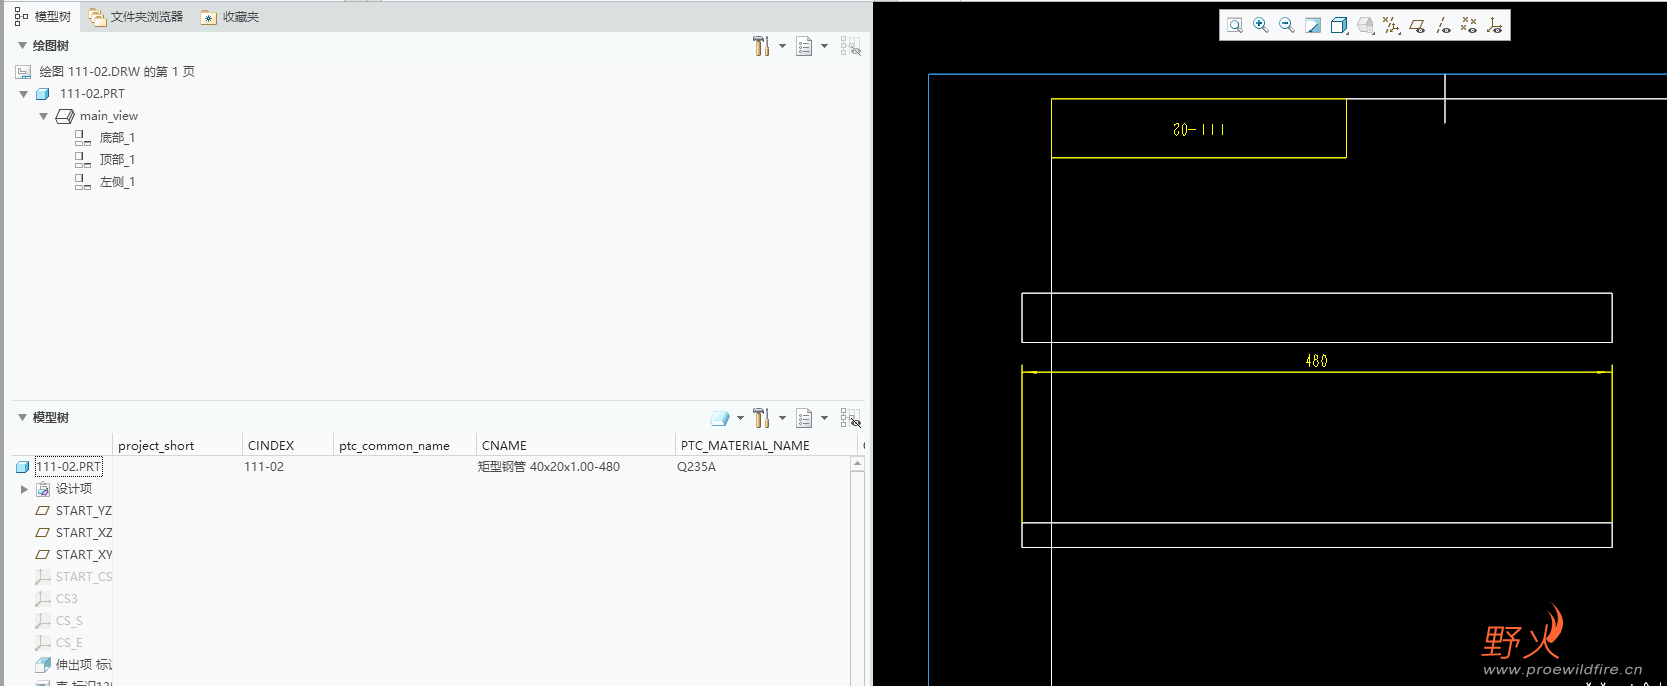Select the 20-111 note text in drawing

tap(1198, 130)
